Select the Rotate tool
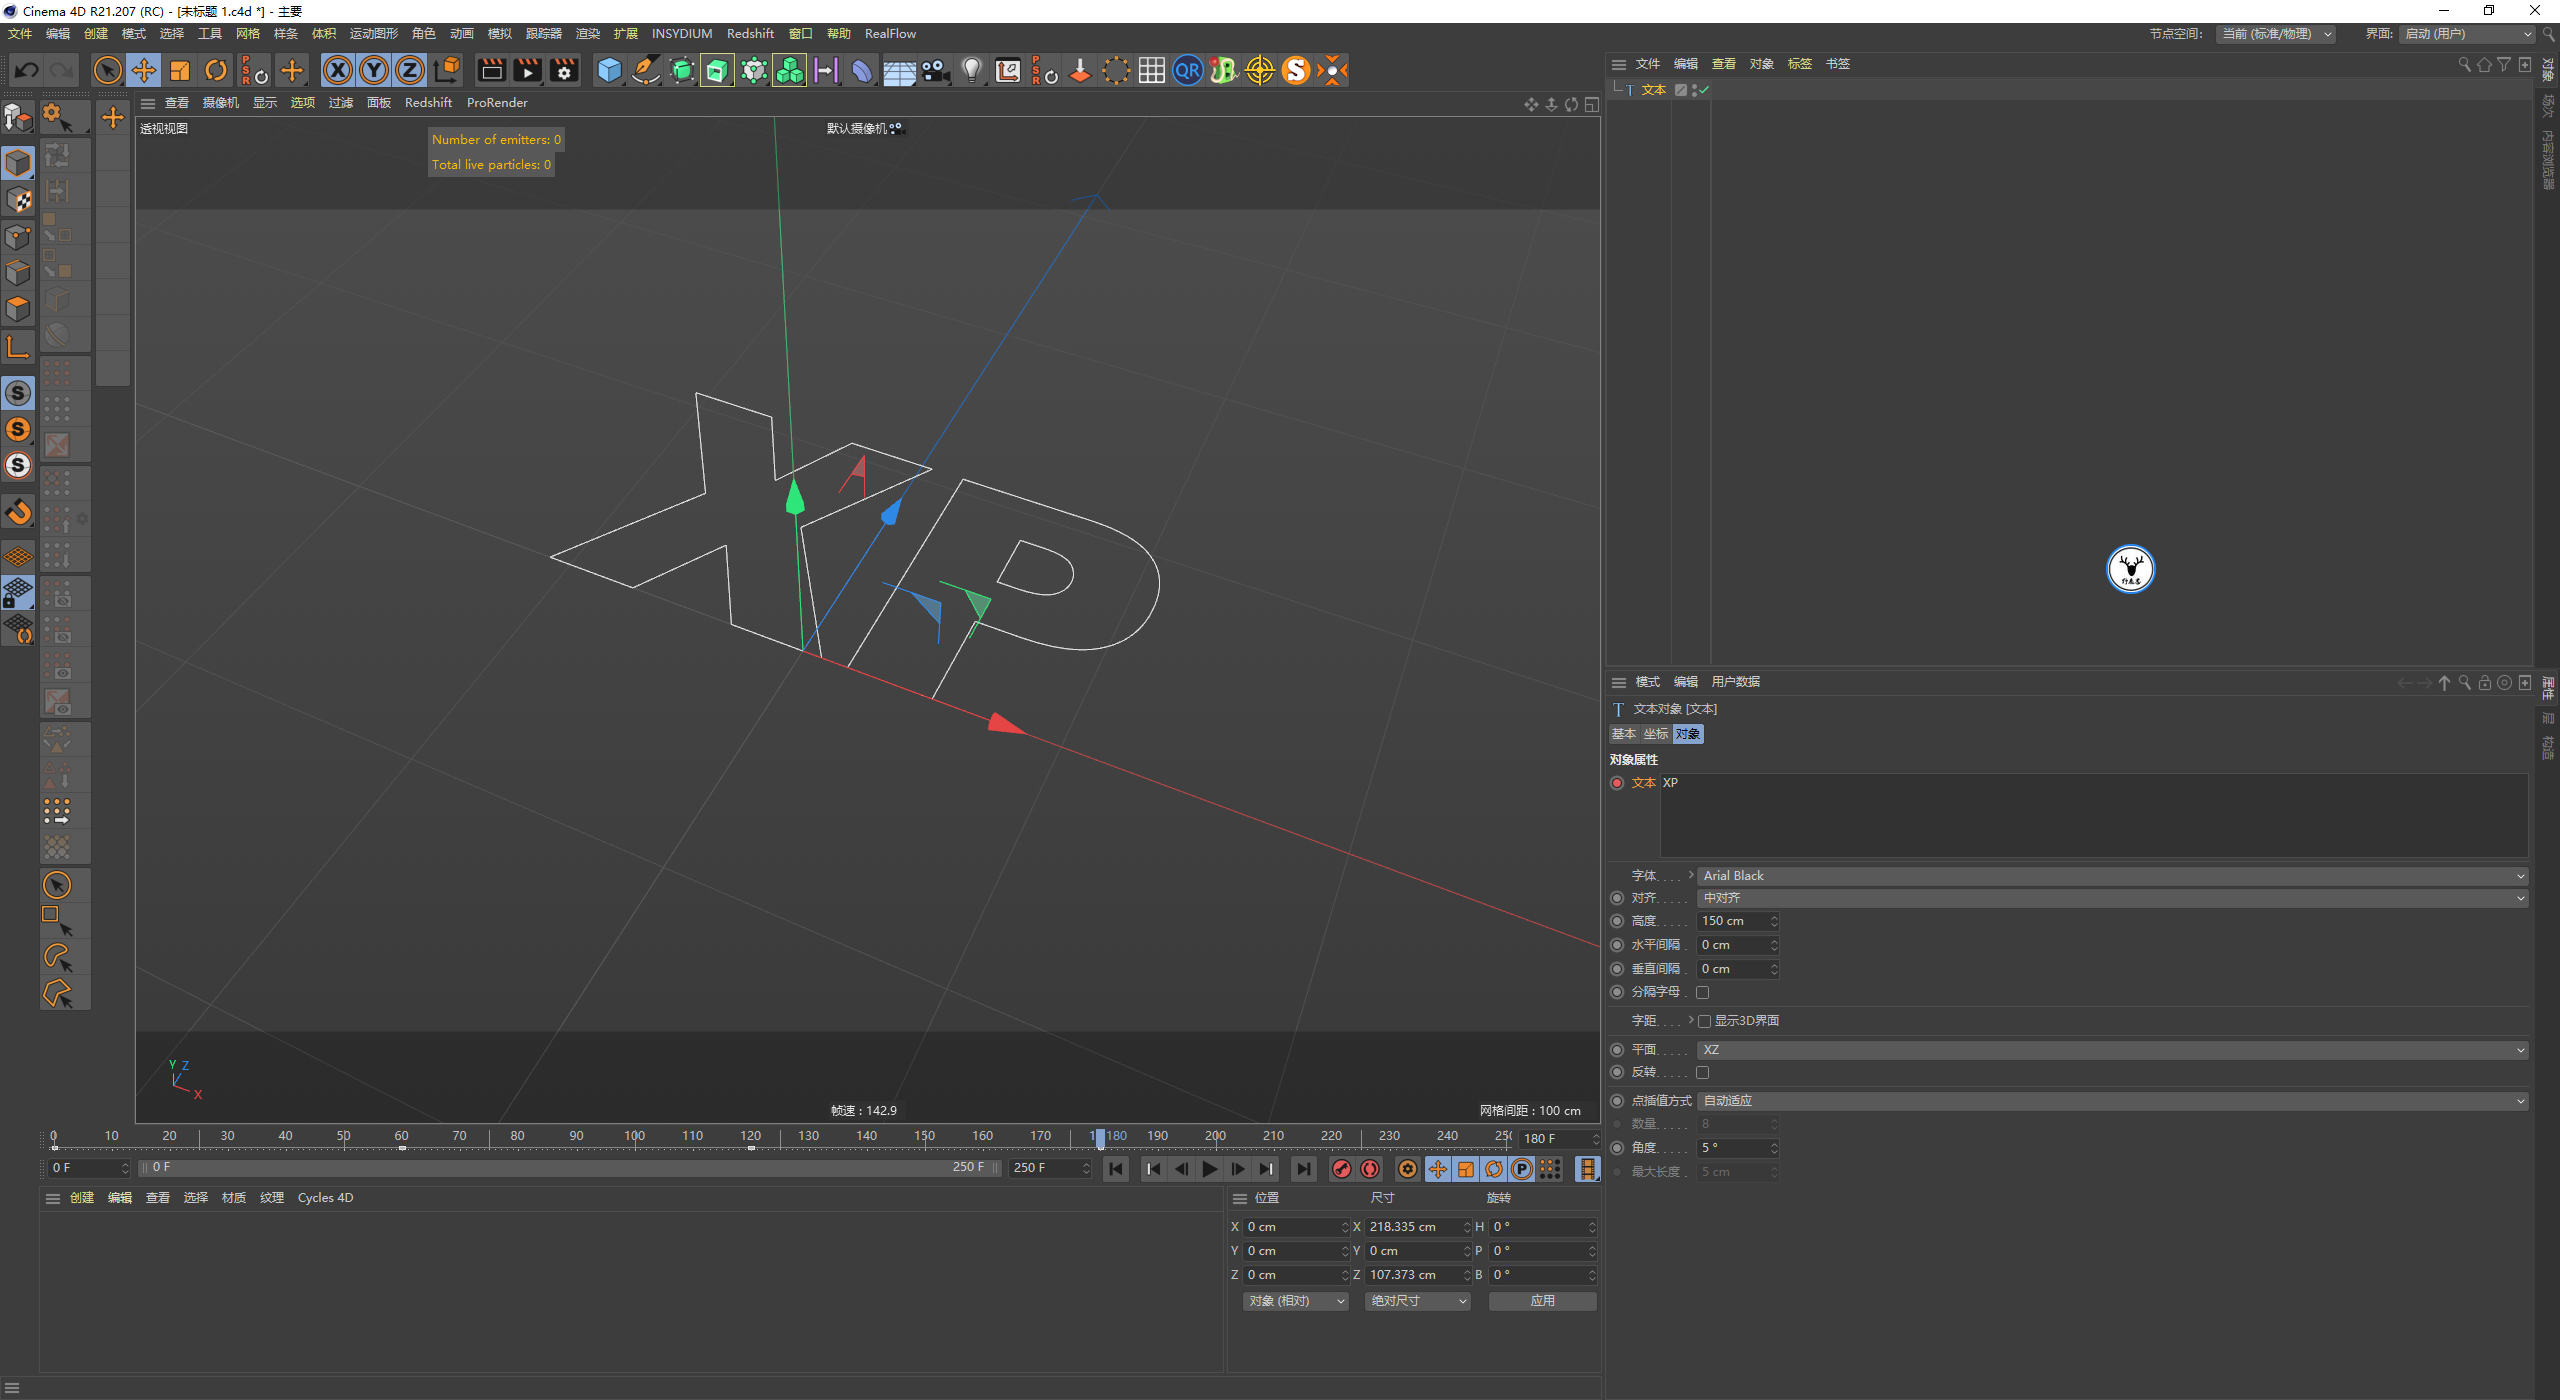Image resolution: width=2560 pixels, height=1400 pixels. 216,70
